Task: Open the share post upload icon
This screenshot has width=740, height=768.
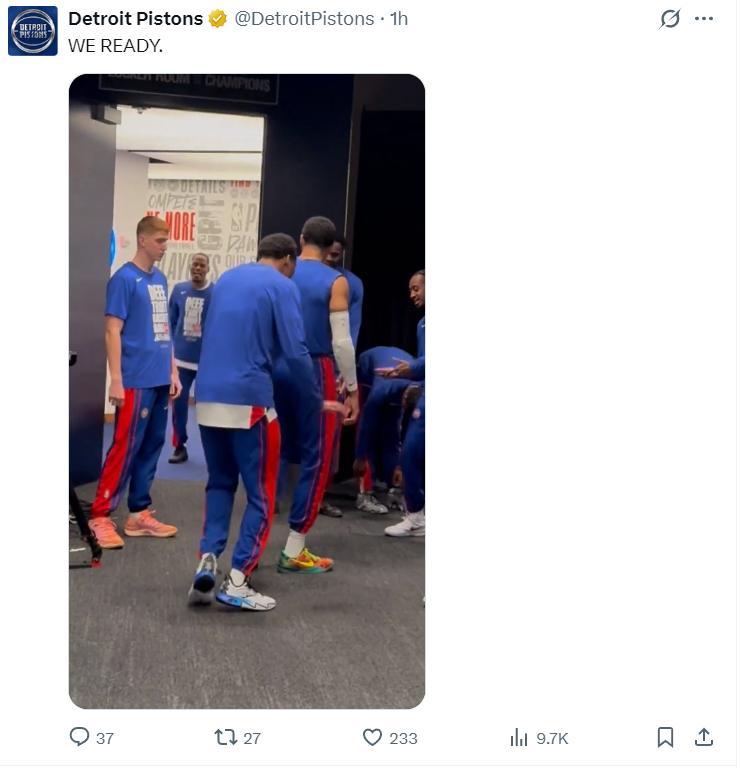Action: pos(704,738)
